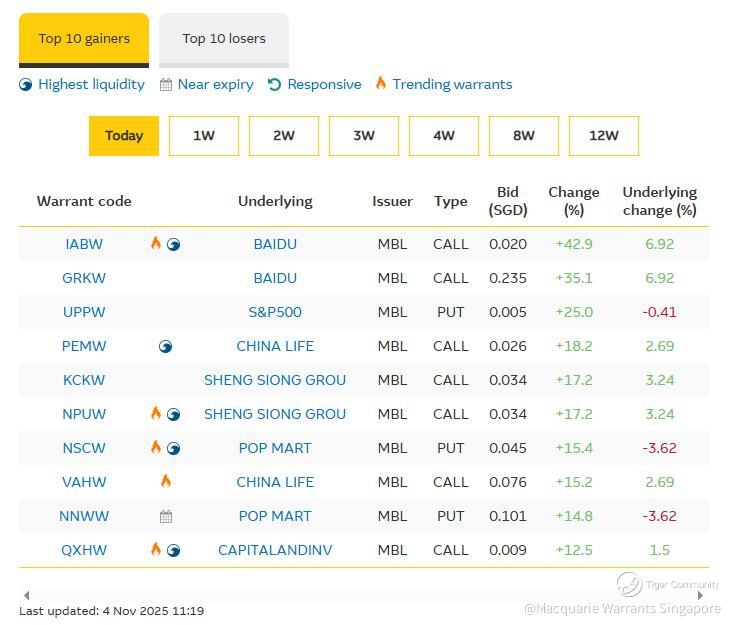Click the trending flame icon beside VAHW
Viewport: 734px width, 625px height.
point(166,481)
